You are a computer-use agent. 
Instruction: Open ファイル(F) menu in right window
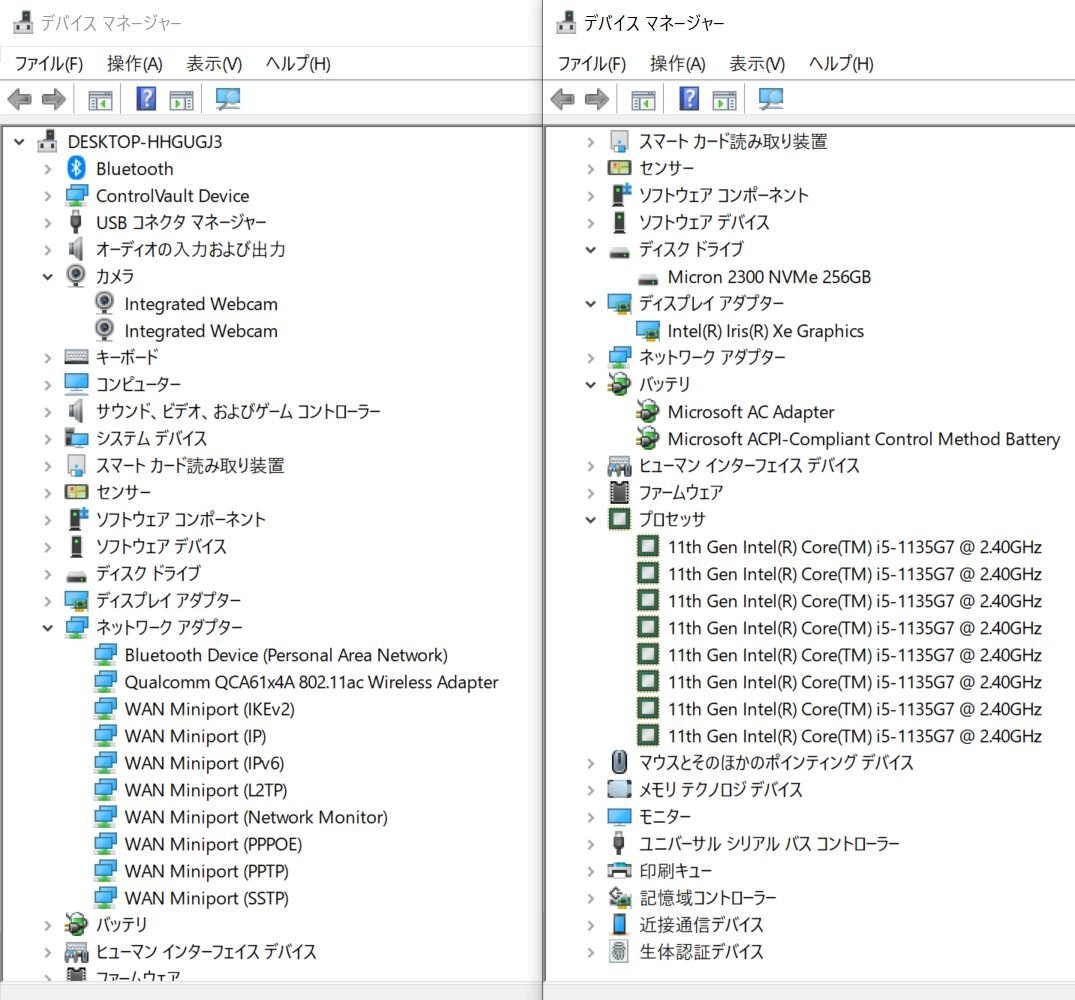pyautogui.click(x=592, y=64)
